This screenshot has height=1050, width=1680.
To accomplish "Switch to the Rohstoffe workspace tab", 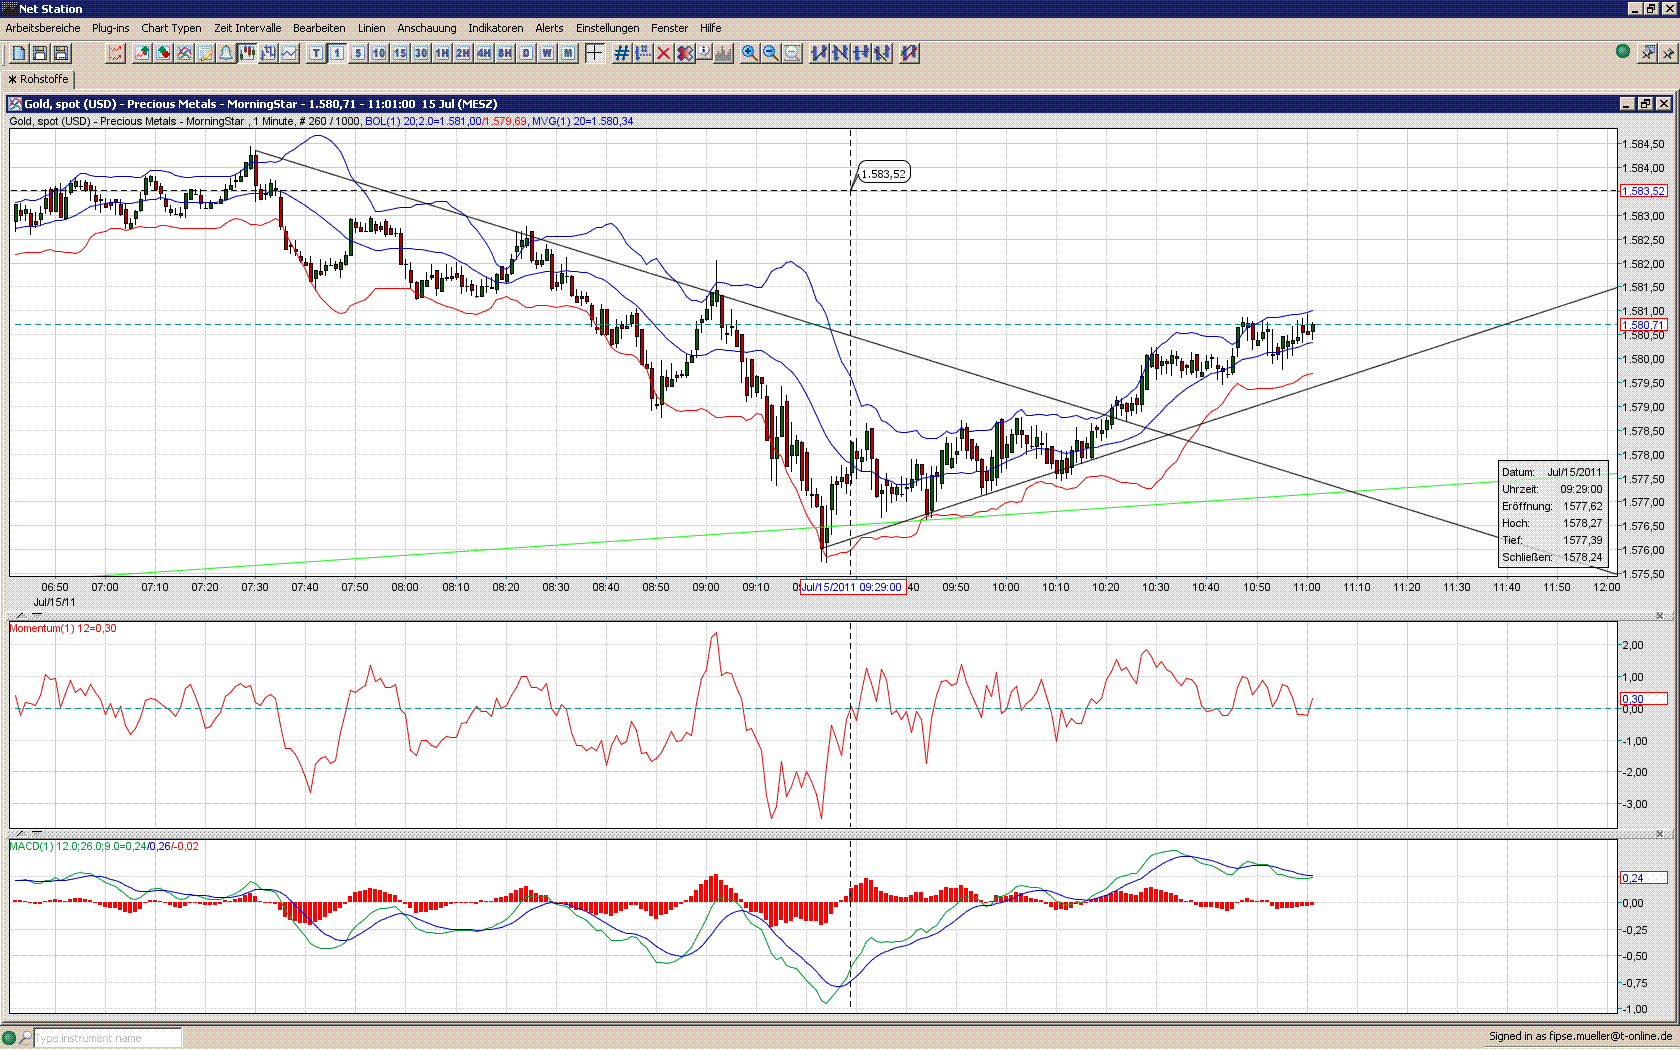I will click(39, 79).
